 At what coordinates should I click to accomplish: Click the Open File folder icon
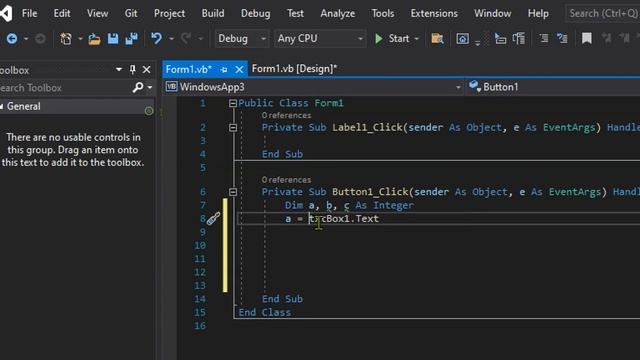94,39
